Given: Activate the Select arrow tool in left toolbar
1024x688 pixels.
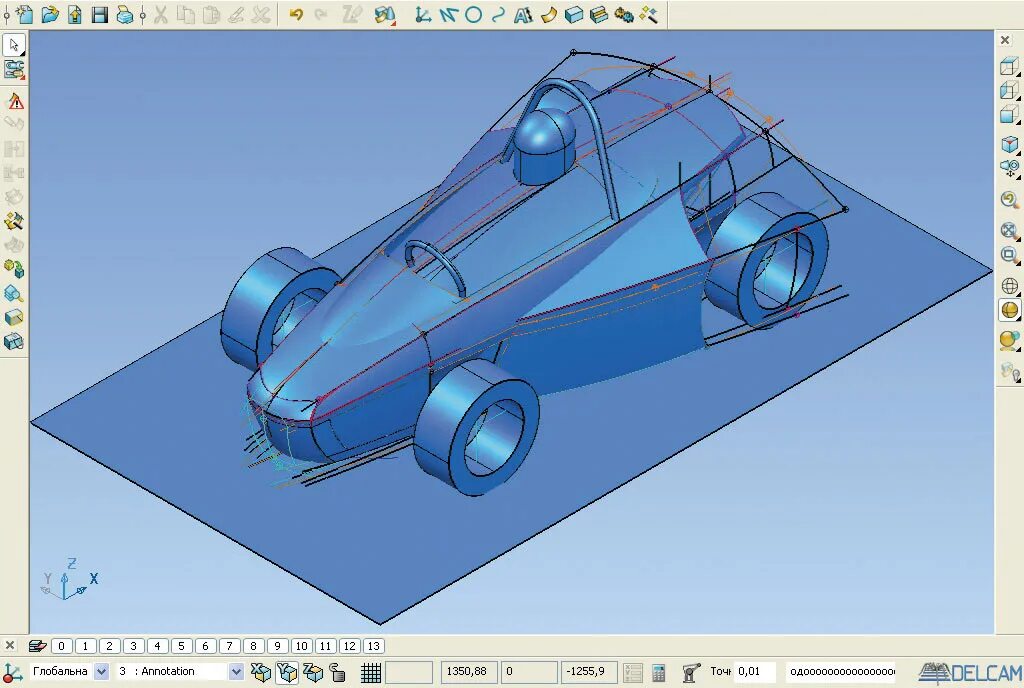Looking at the screenshot, I should [14, 44].
